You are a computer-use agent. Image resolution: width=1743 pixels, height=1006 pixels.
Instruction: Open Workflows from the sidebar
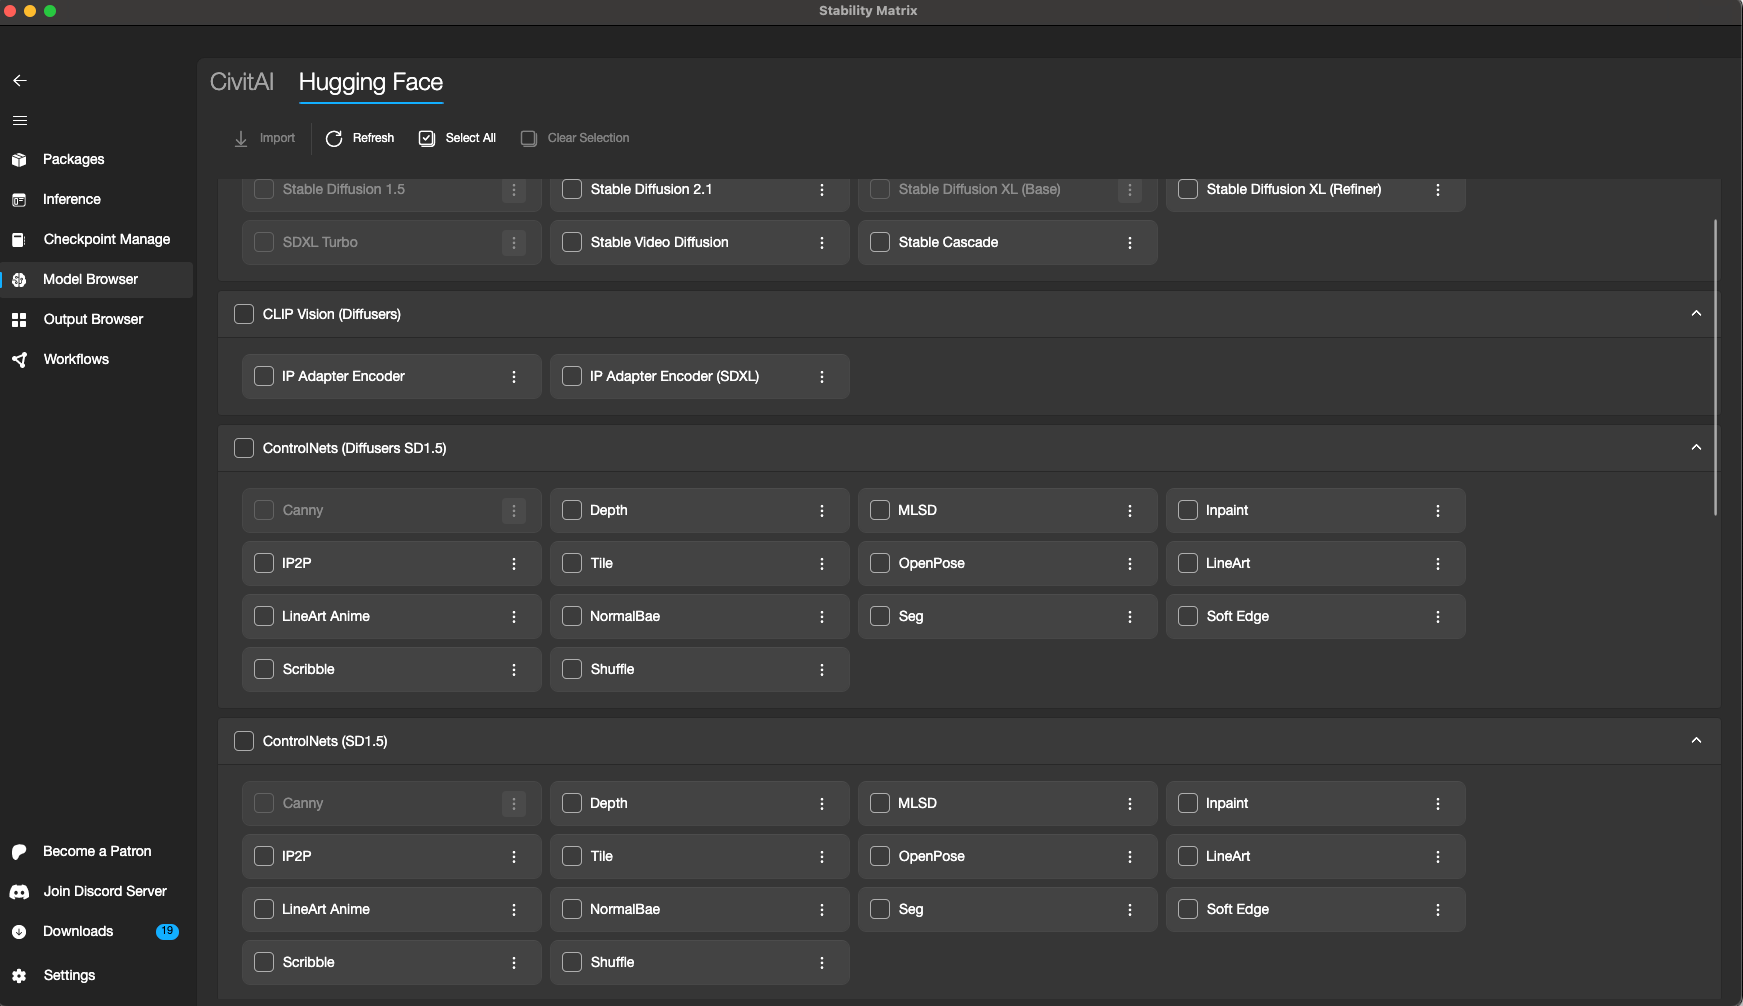pyautogui.click(x=76, y=359)
